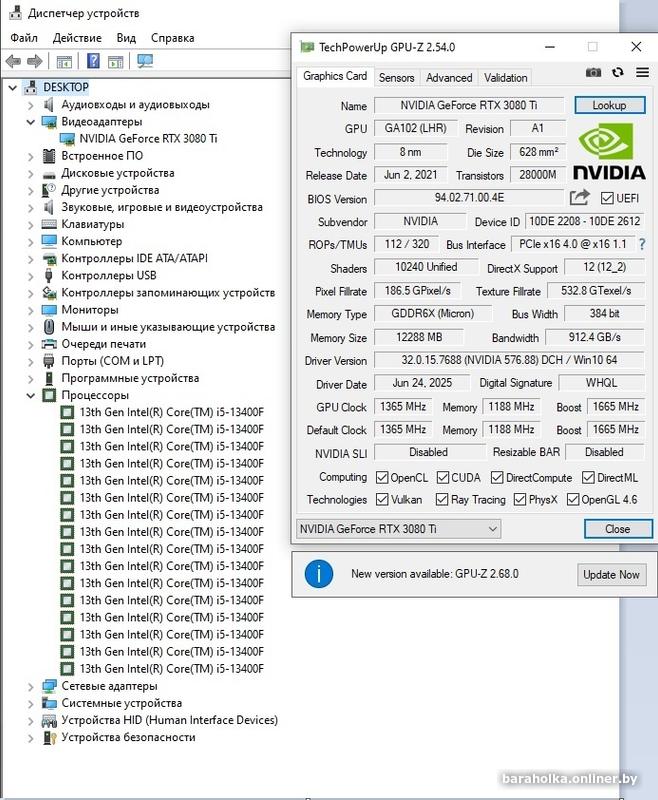
Task: Click the BIOS Version field 94.02.71.00.4E
Action: click(469, 197)
